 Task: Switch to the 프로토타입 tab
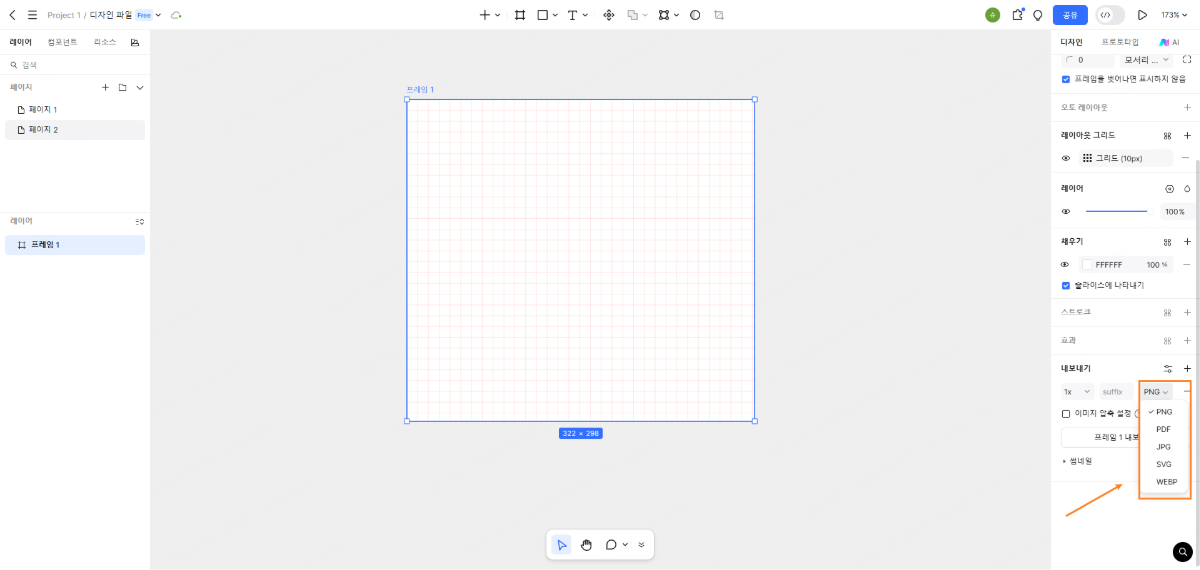click(1119, 42)
